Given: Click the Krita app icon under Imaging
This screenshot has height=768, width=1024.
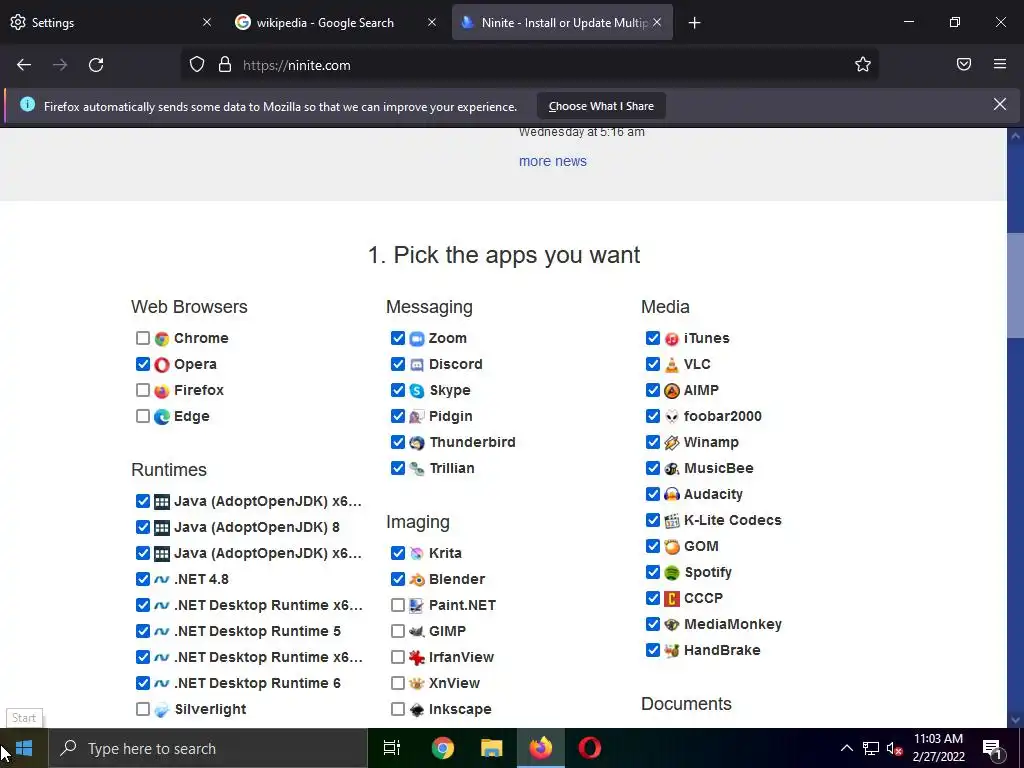Looking at the screenshot, I should coord(417,553).
